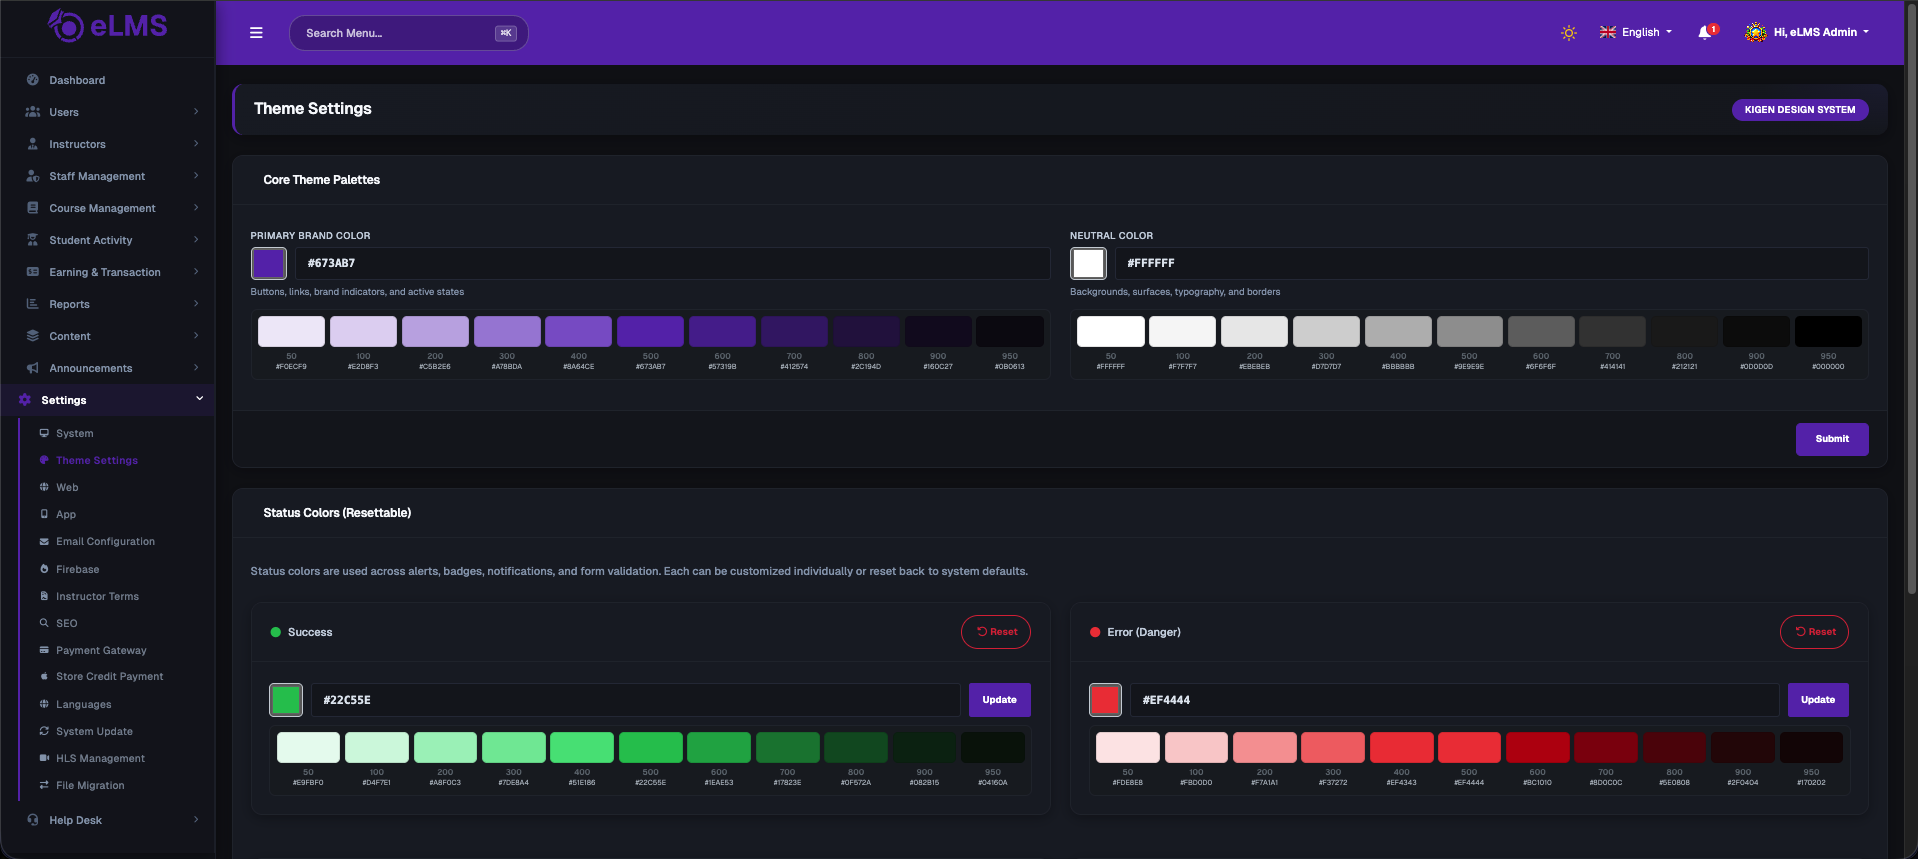Click the hamburger menu icon
Image resolution: width=1918 pixels, height=859 pixels.
click(256, 33)
